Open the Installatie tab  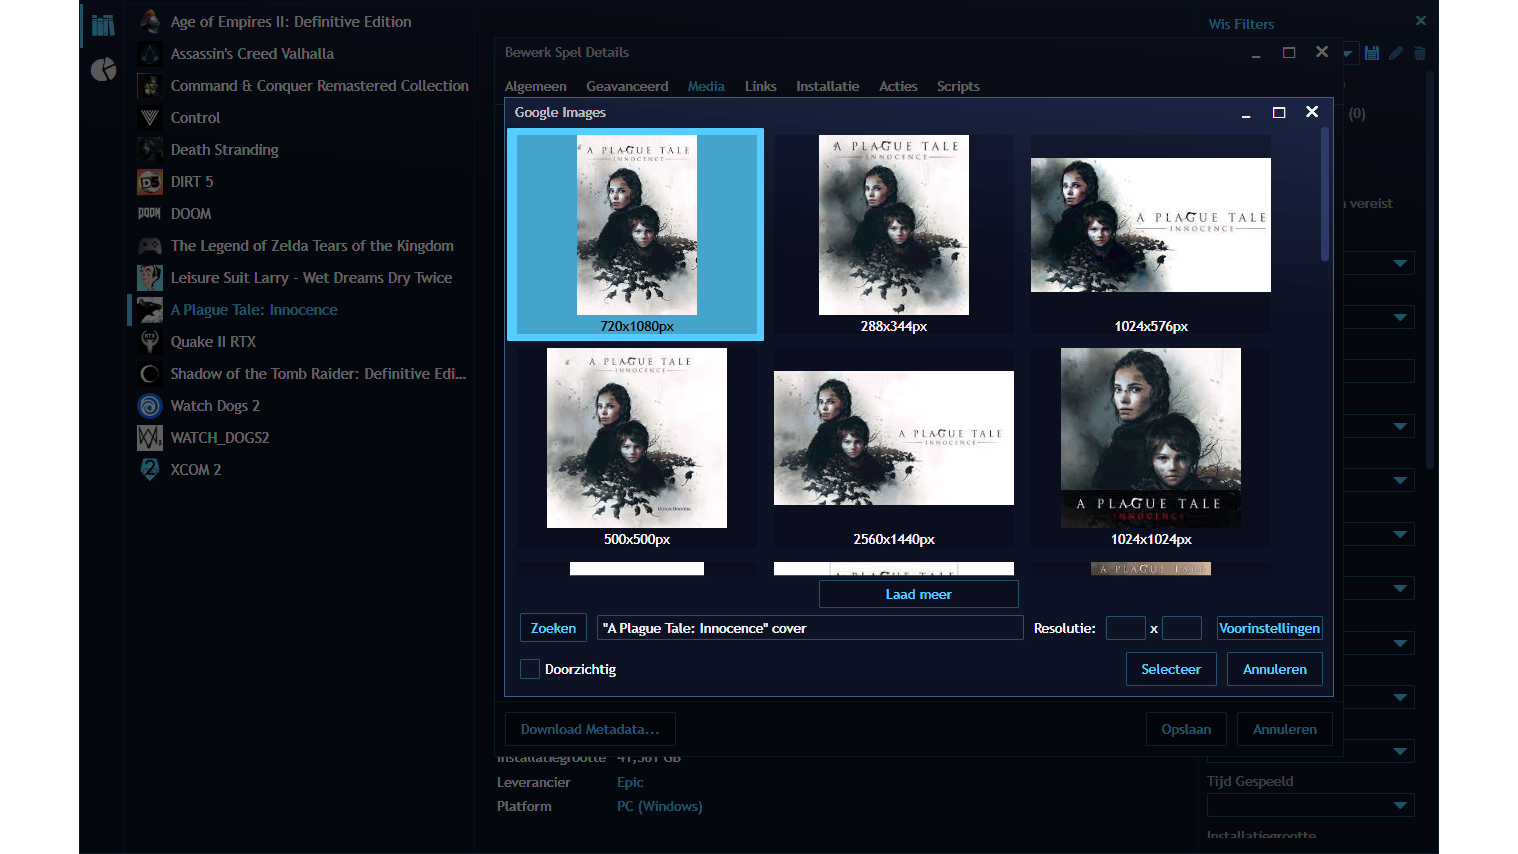[x=827, y=86]
